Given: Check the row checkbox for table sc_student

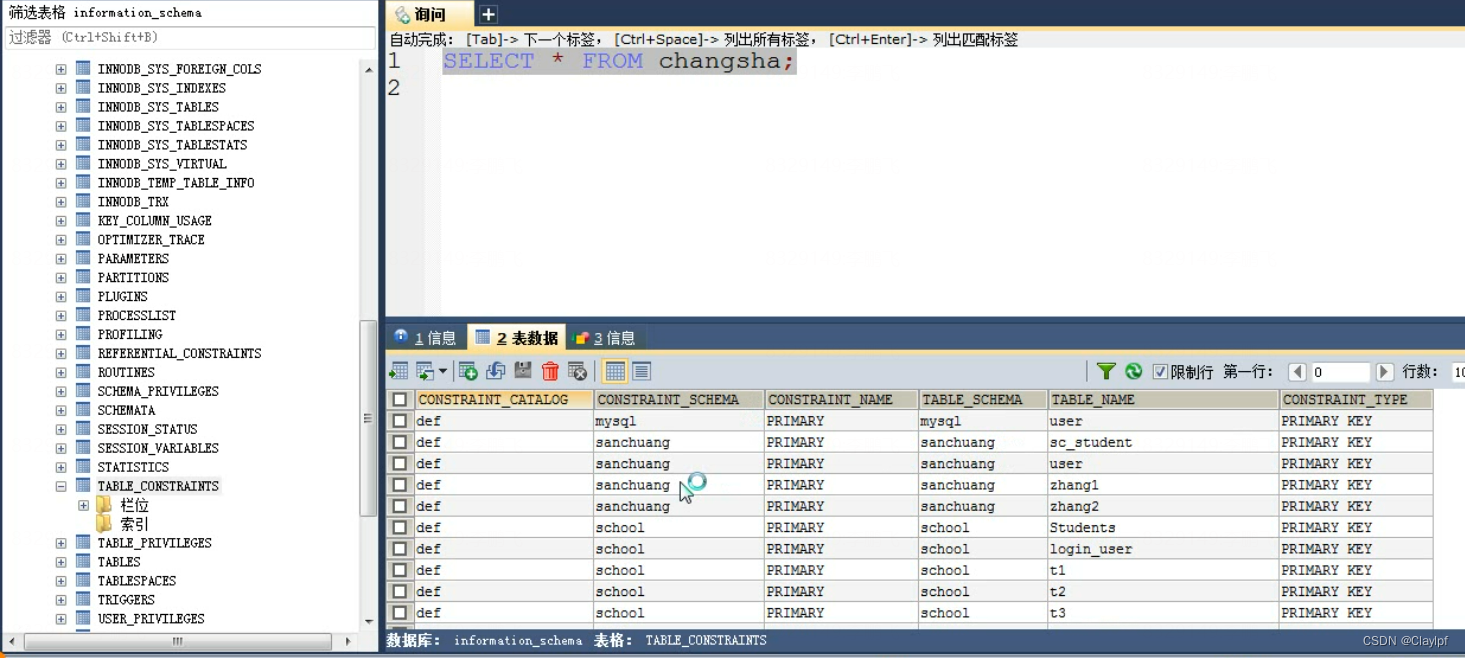Looking at the screenshot, I should tap(400, 442).
